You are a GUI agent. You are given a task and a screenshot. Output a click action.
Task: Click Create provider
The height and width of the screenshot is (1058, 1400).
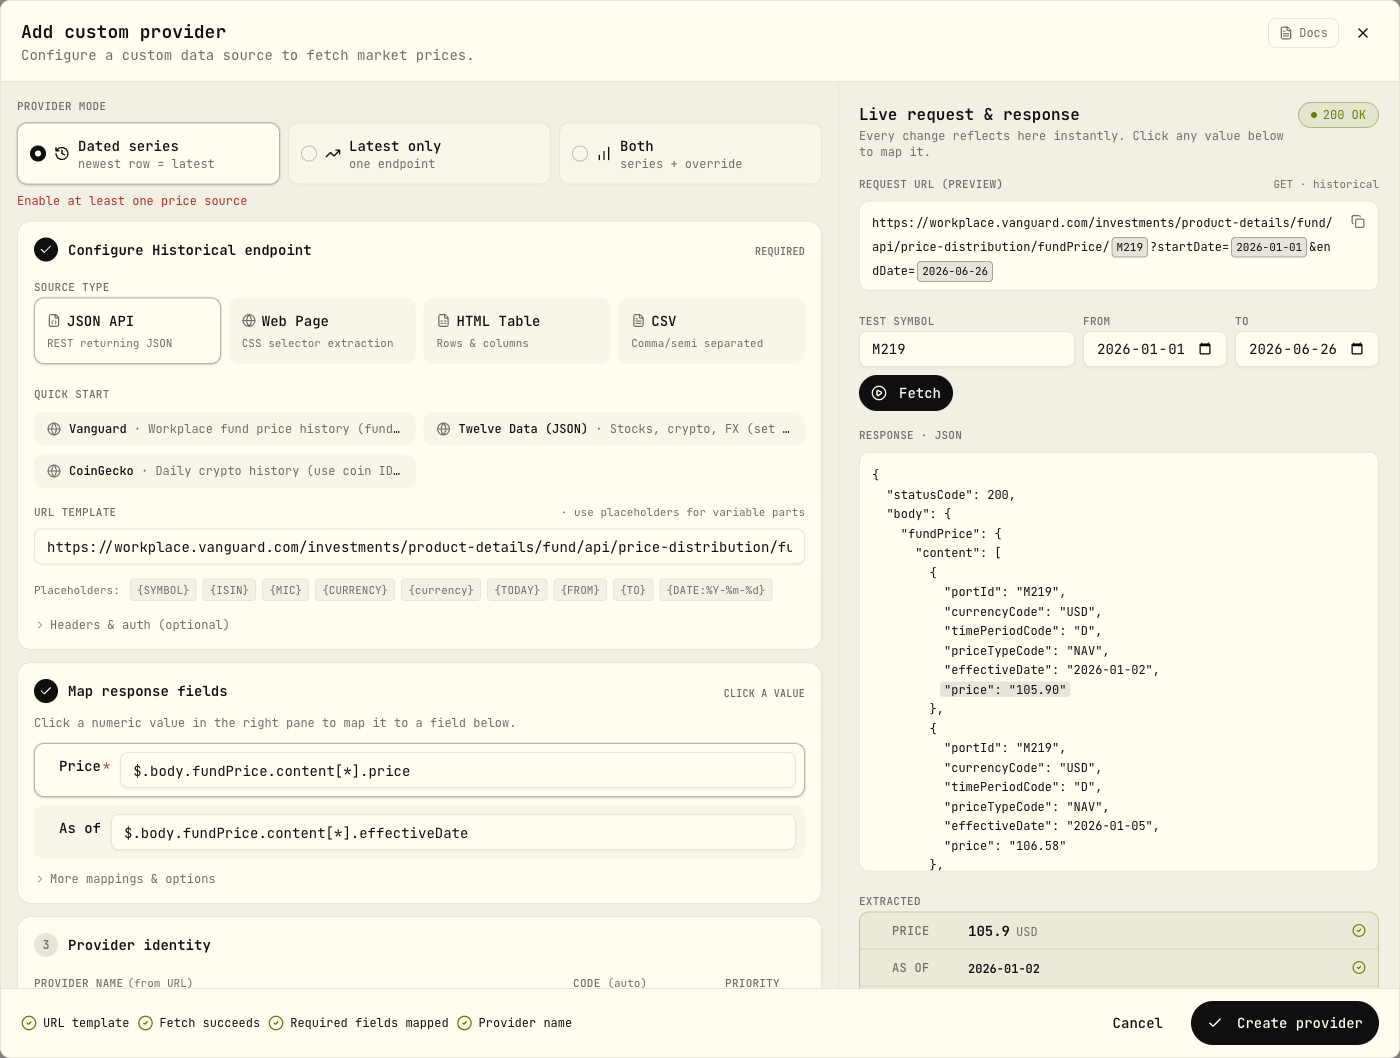tap(1285, 1023)
